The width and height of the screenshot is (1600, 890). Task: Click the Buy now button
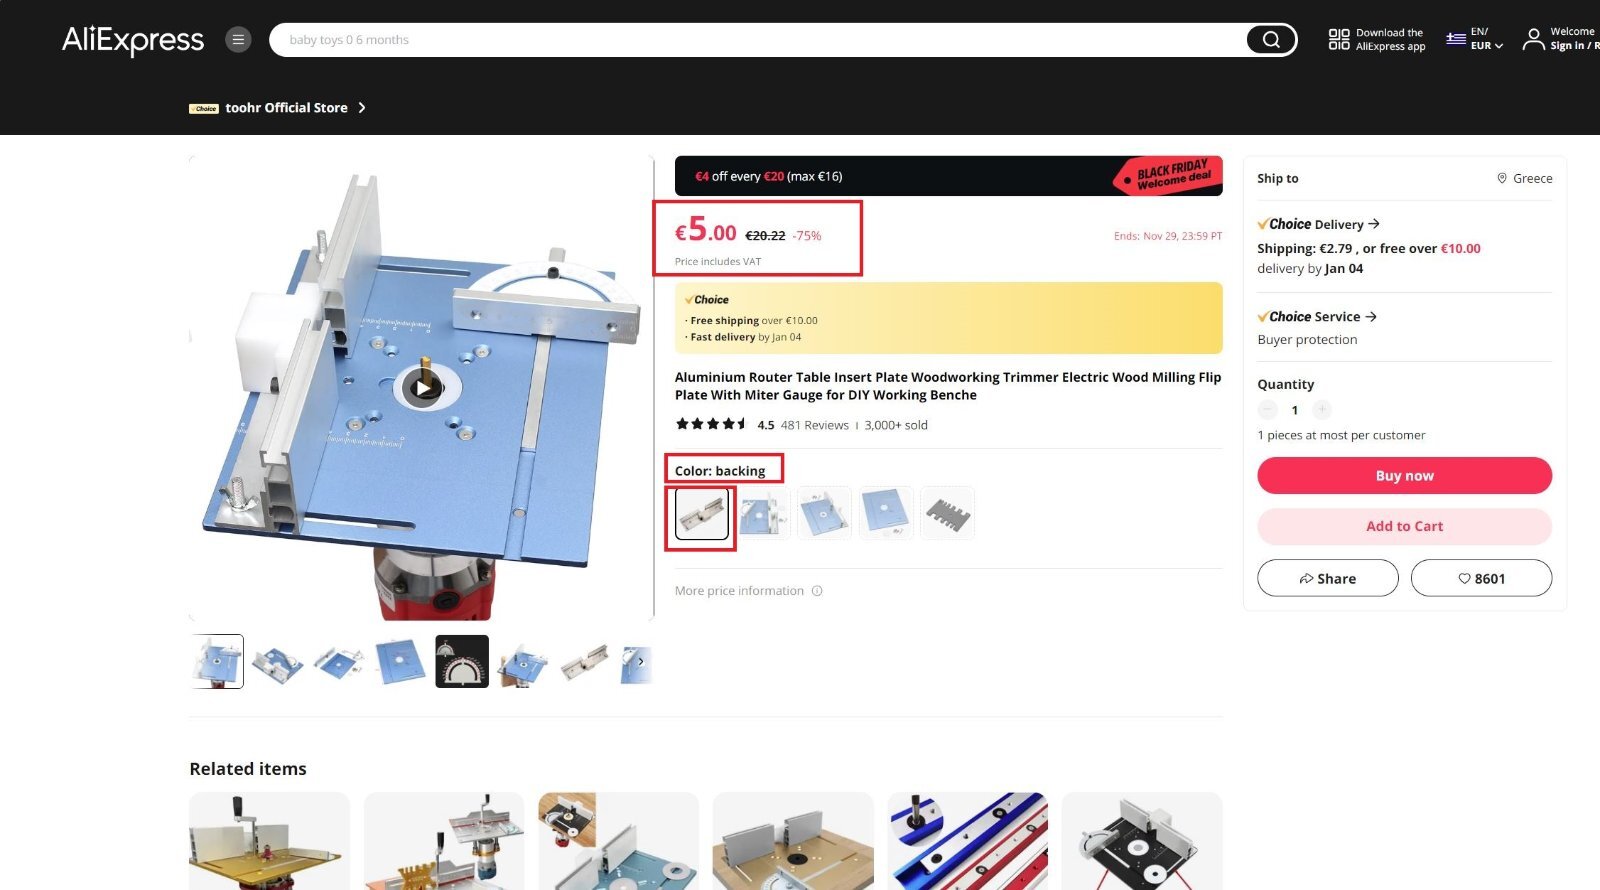1404,475
